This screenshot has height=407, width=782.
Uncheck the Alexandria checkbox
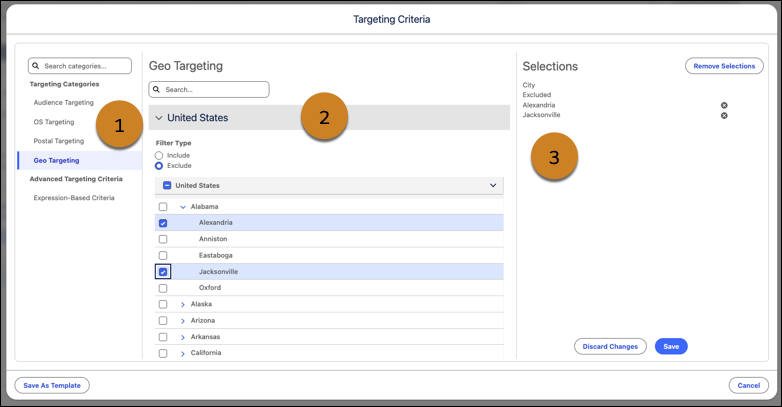click(163, 223)
